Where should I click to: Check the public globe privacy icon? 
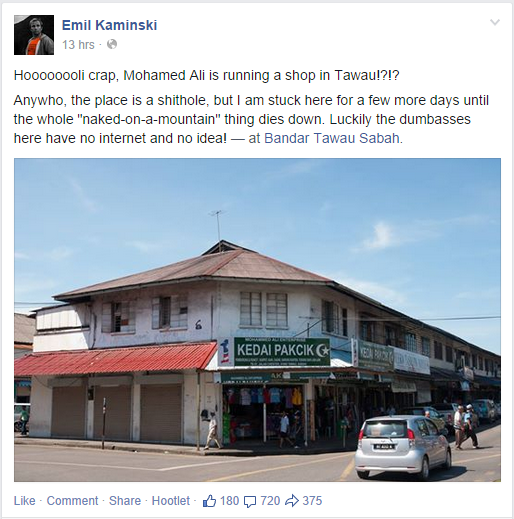point(112,44)
